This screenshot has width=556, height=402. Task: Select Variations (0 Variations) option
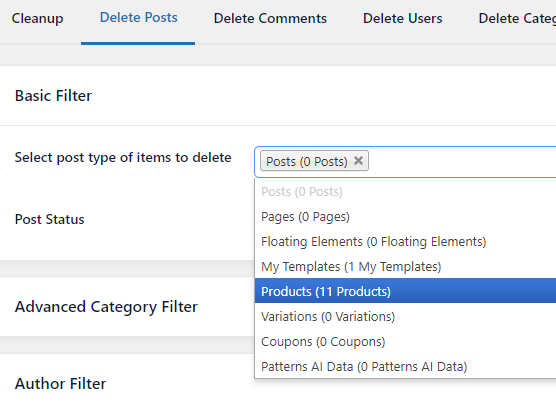click(x=405, y=316)
